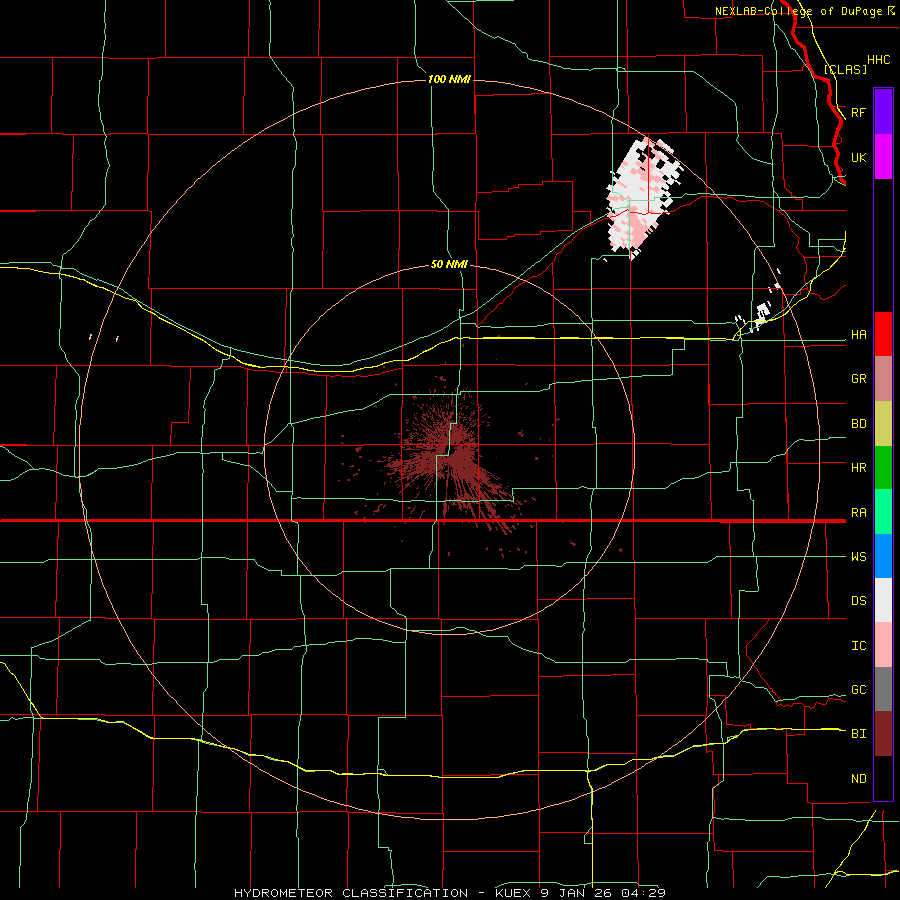The width and height of the screenshot is (900, 900).
Task: Click the '9 JAN 26' date text
Action: pos(575,893)
